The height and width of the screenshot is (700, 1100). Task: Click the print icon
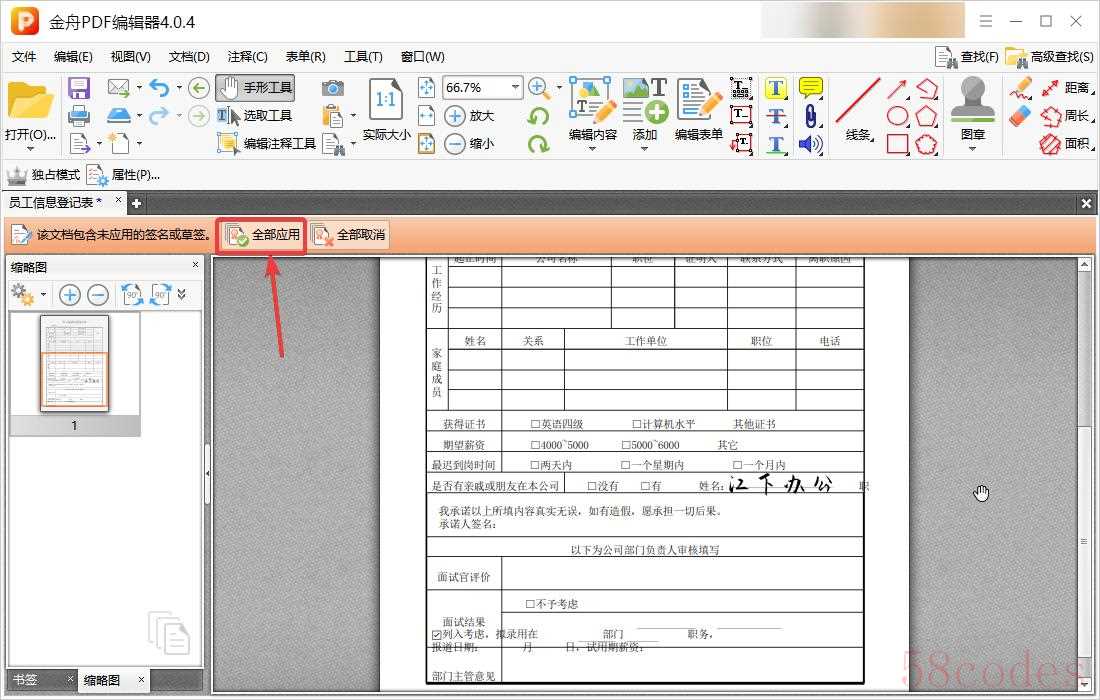click(x=79, y=116)
